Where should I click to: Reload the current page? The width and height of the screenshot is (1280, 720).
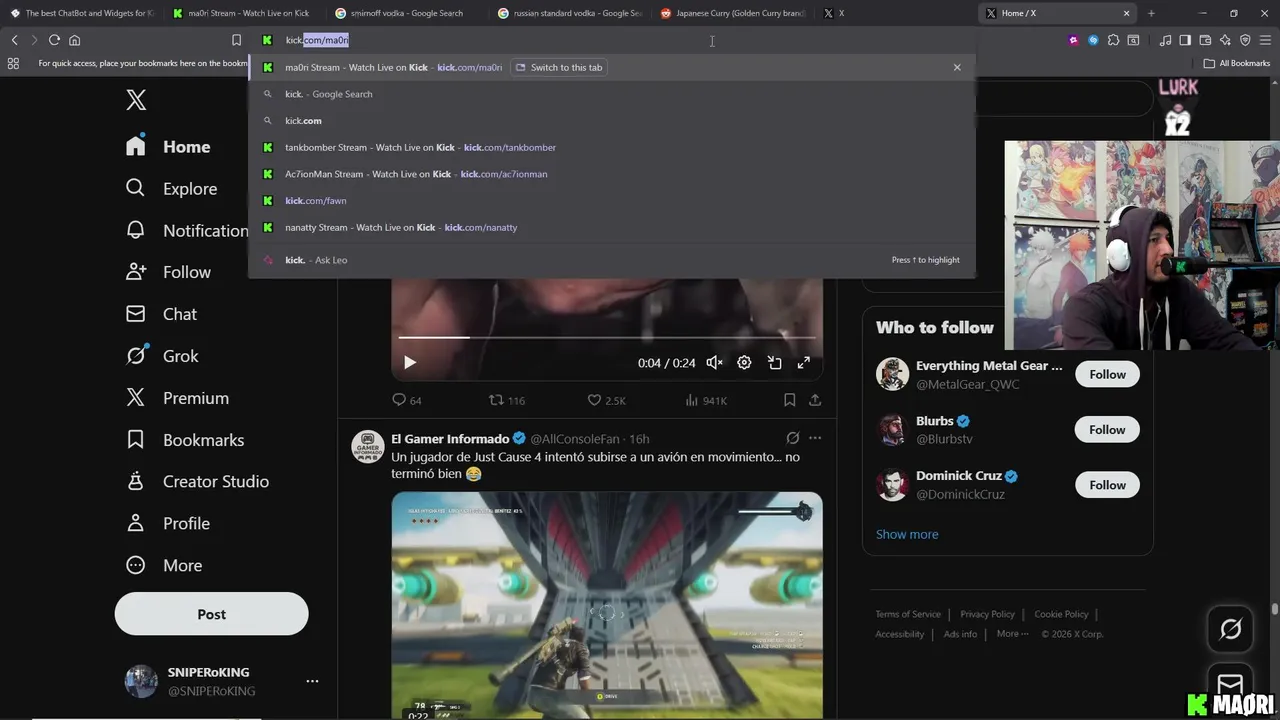click(x=54, y=40)
